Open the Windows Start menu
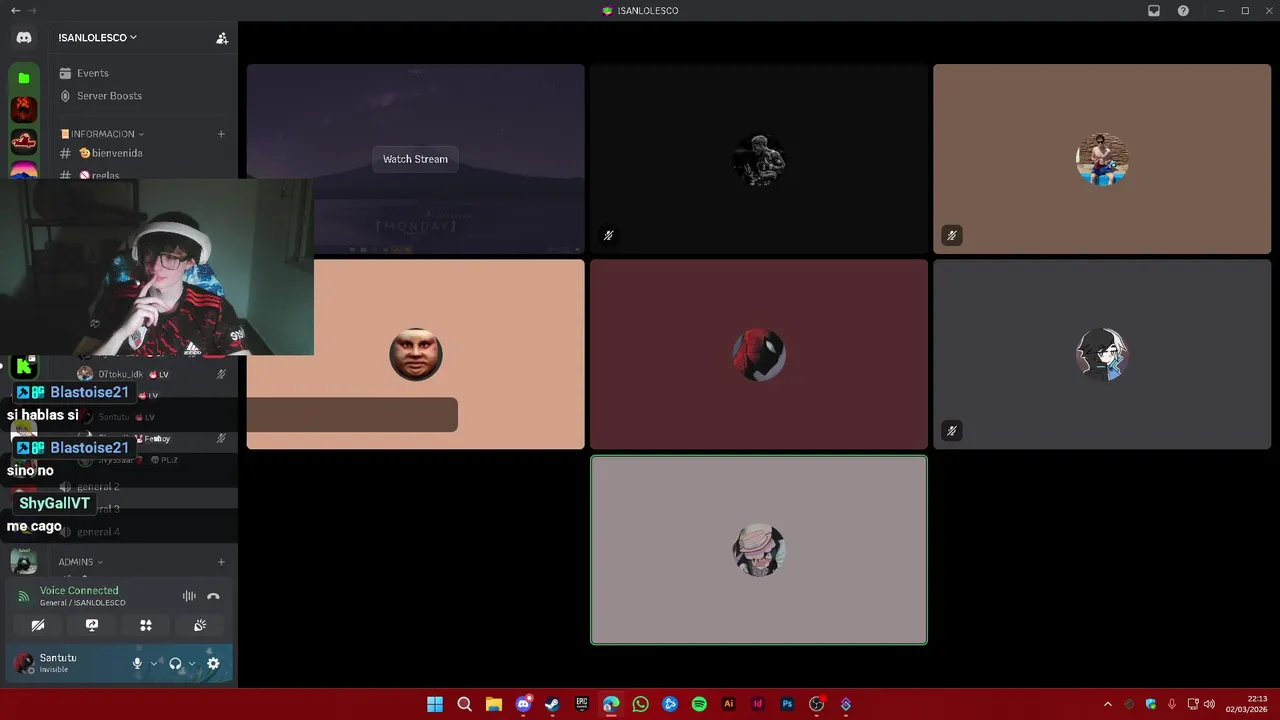Screen dimensions: 1280x720 point(435,704)
